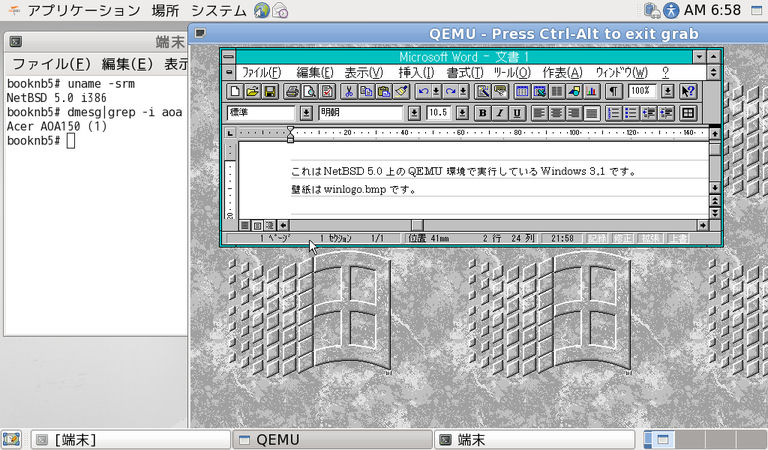This screenshot has width=768, height=450.
Task: Open the 作表(A) menu
Action: click(562, 73)
